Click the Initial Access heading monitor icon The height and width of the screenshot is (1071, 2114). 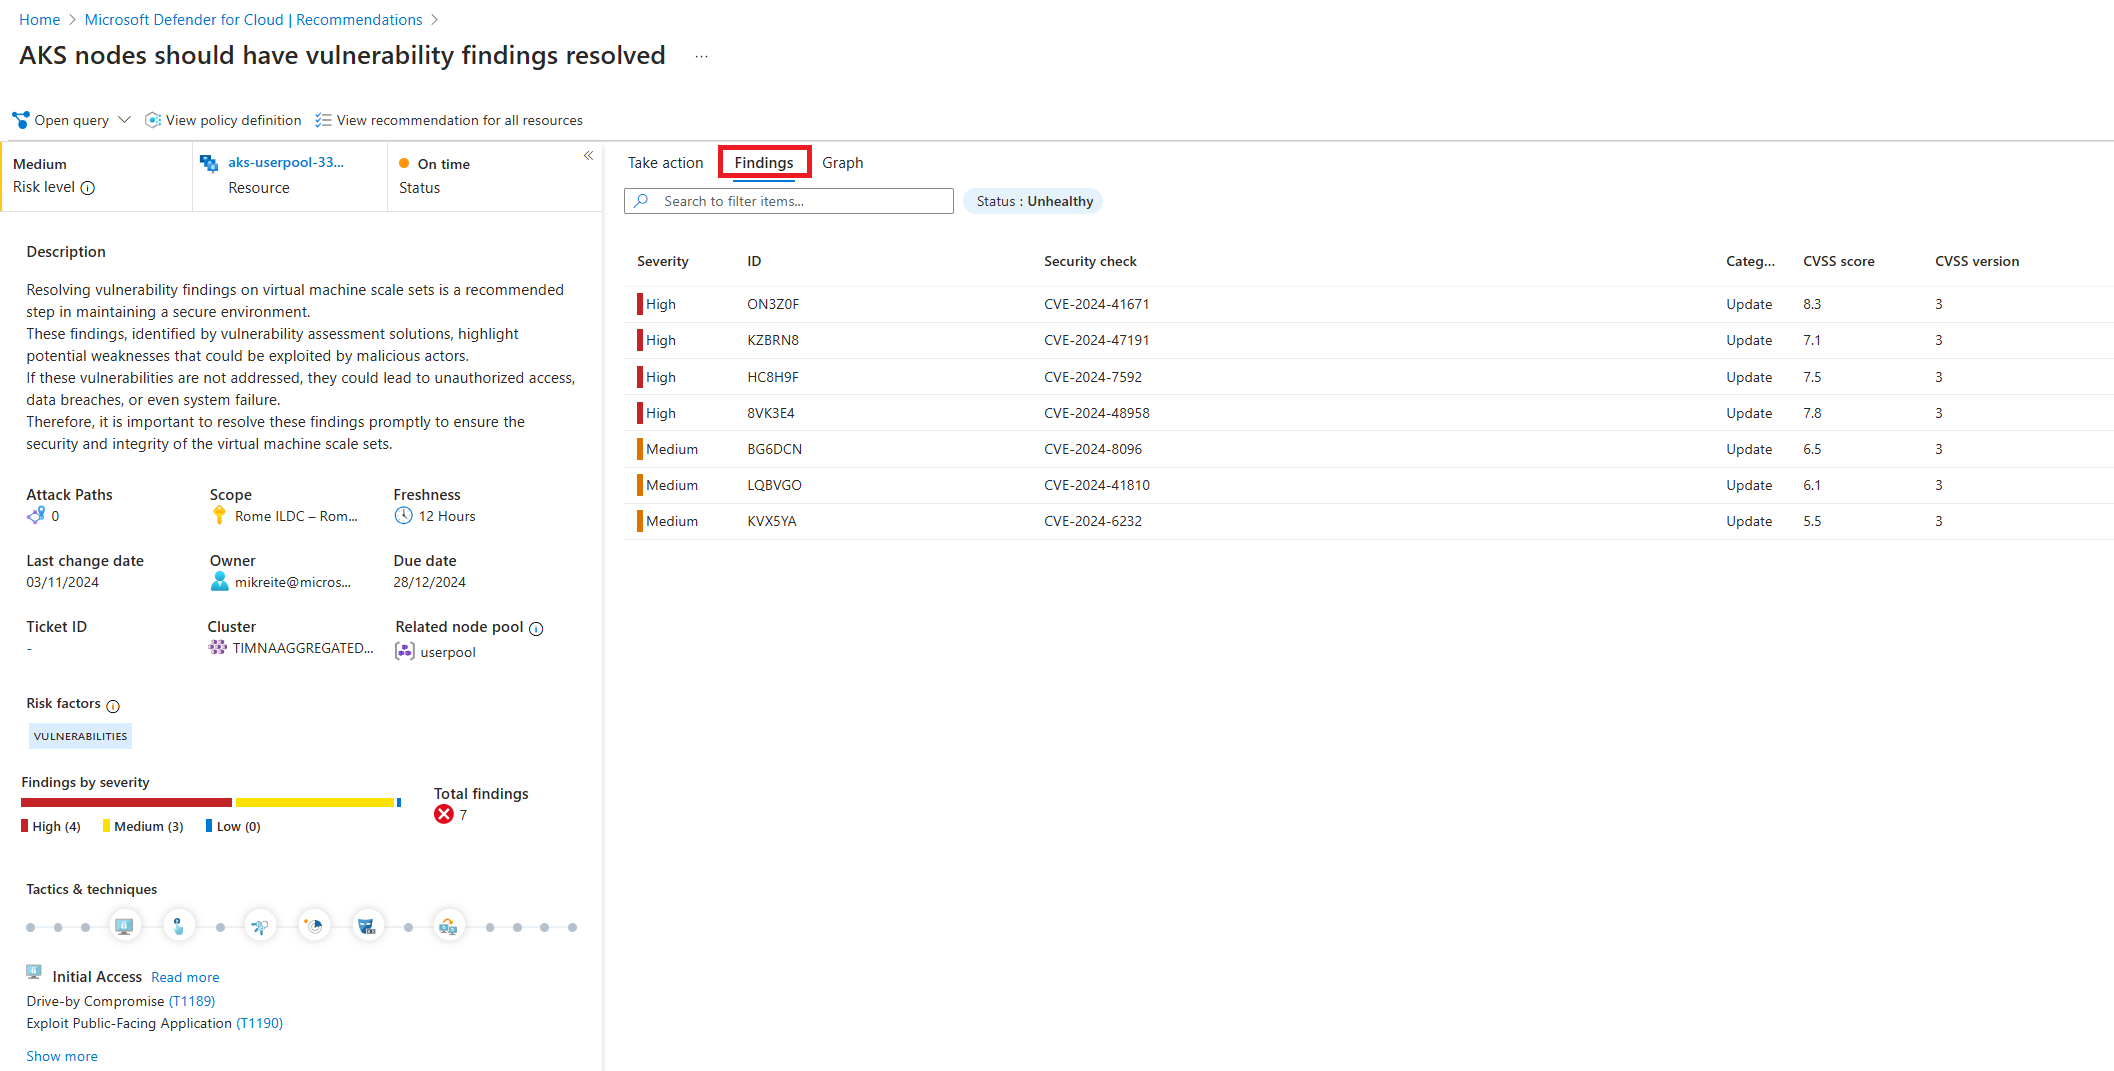(x=34, y=972)
